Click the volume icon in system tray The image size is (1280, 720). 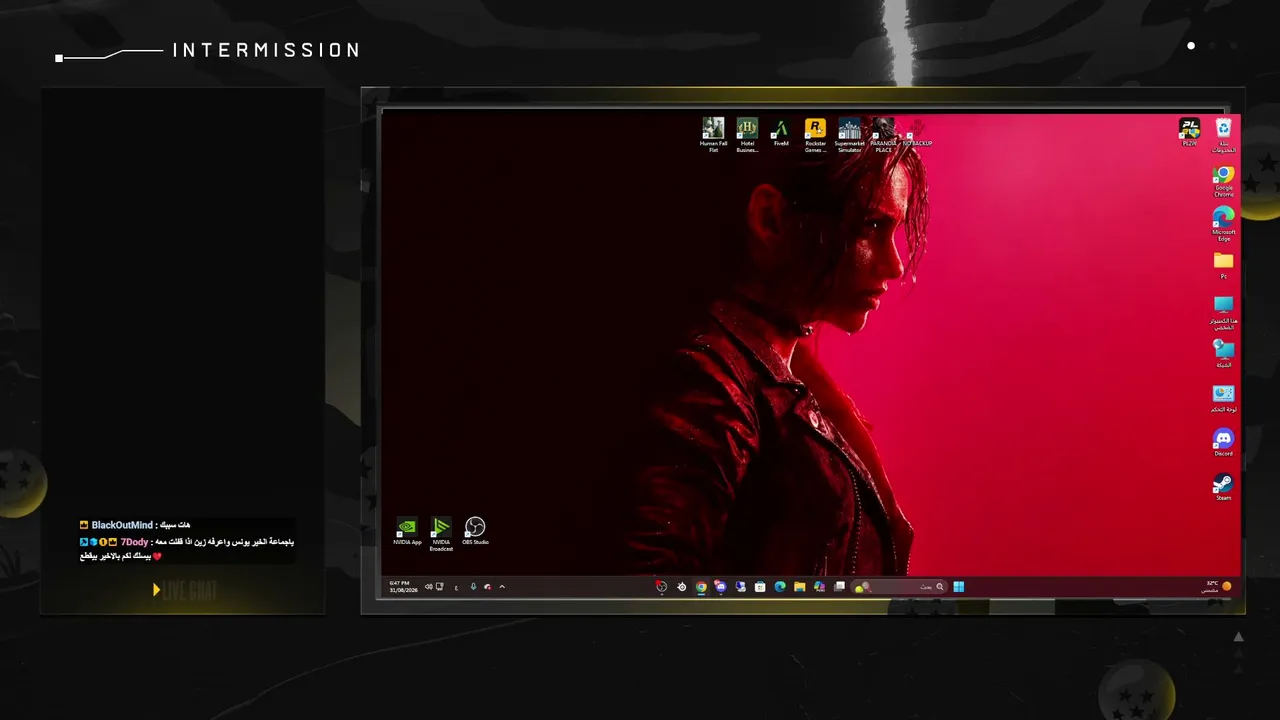429,587
